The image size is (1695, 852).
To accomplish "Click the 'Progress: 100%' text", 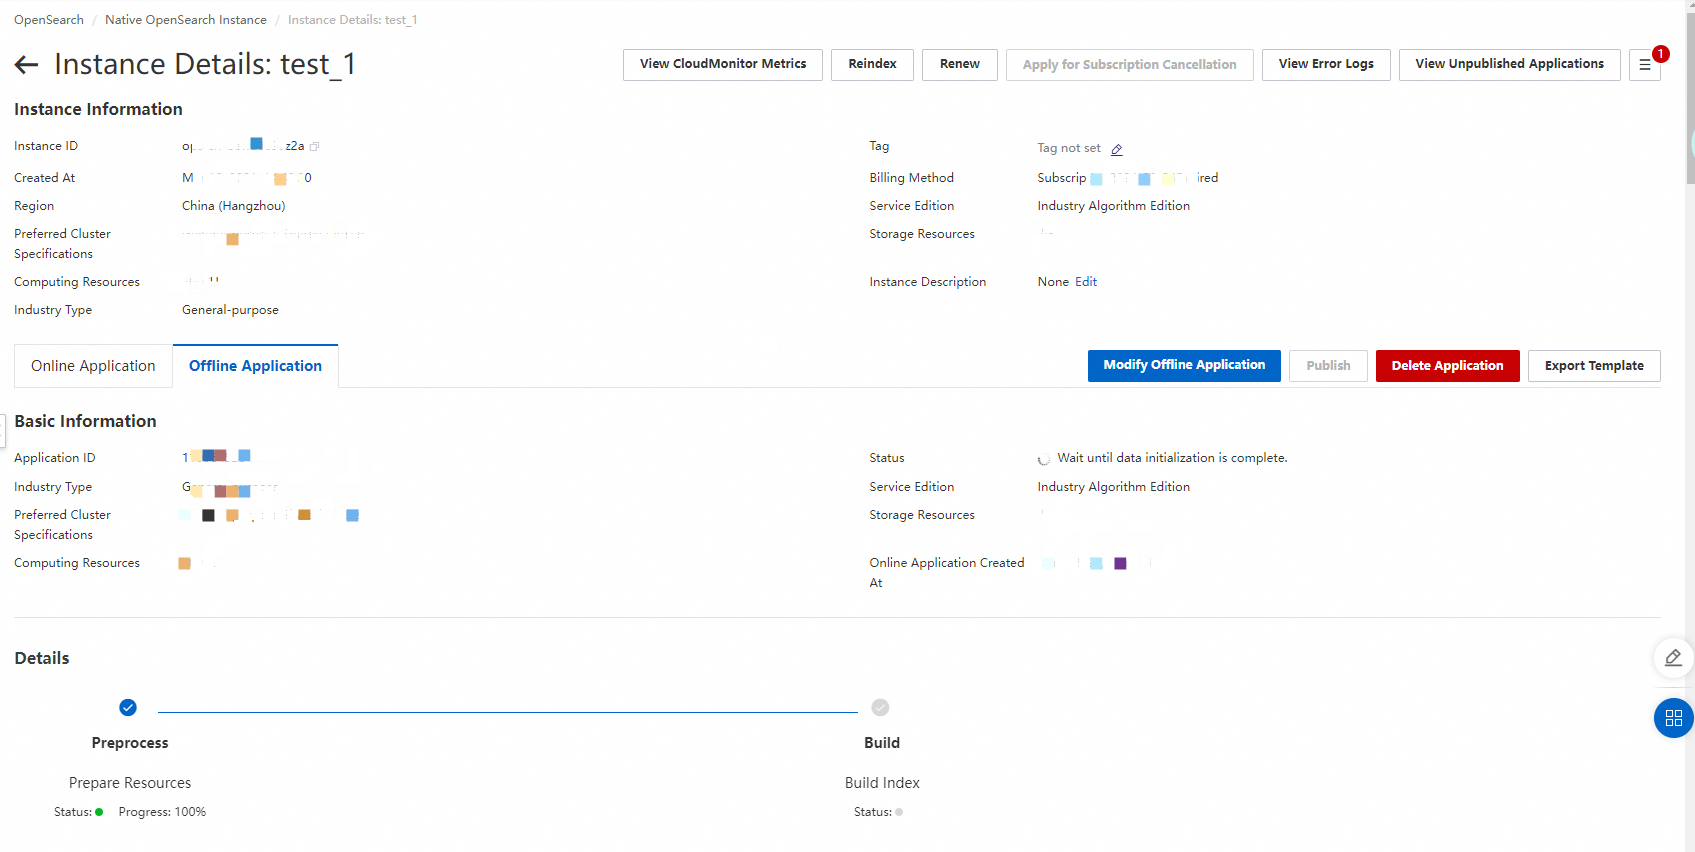I will click(x=162, y=812).
